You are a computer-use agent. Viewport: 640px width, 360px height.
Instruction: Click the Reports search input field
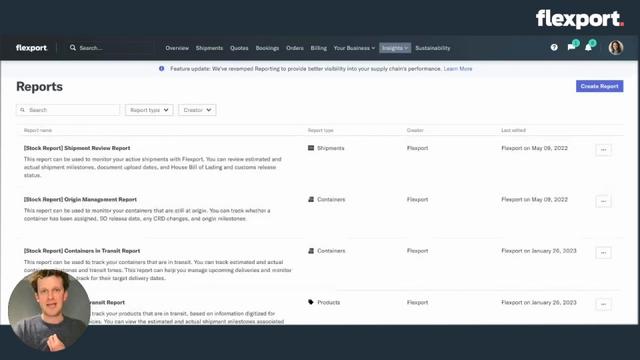(68, 110)
